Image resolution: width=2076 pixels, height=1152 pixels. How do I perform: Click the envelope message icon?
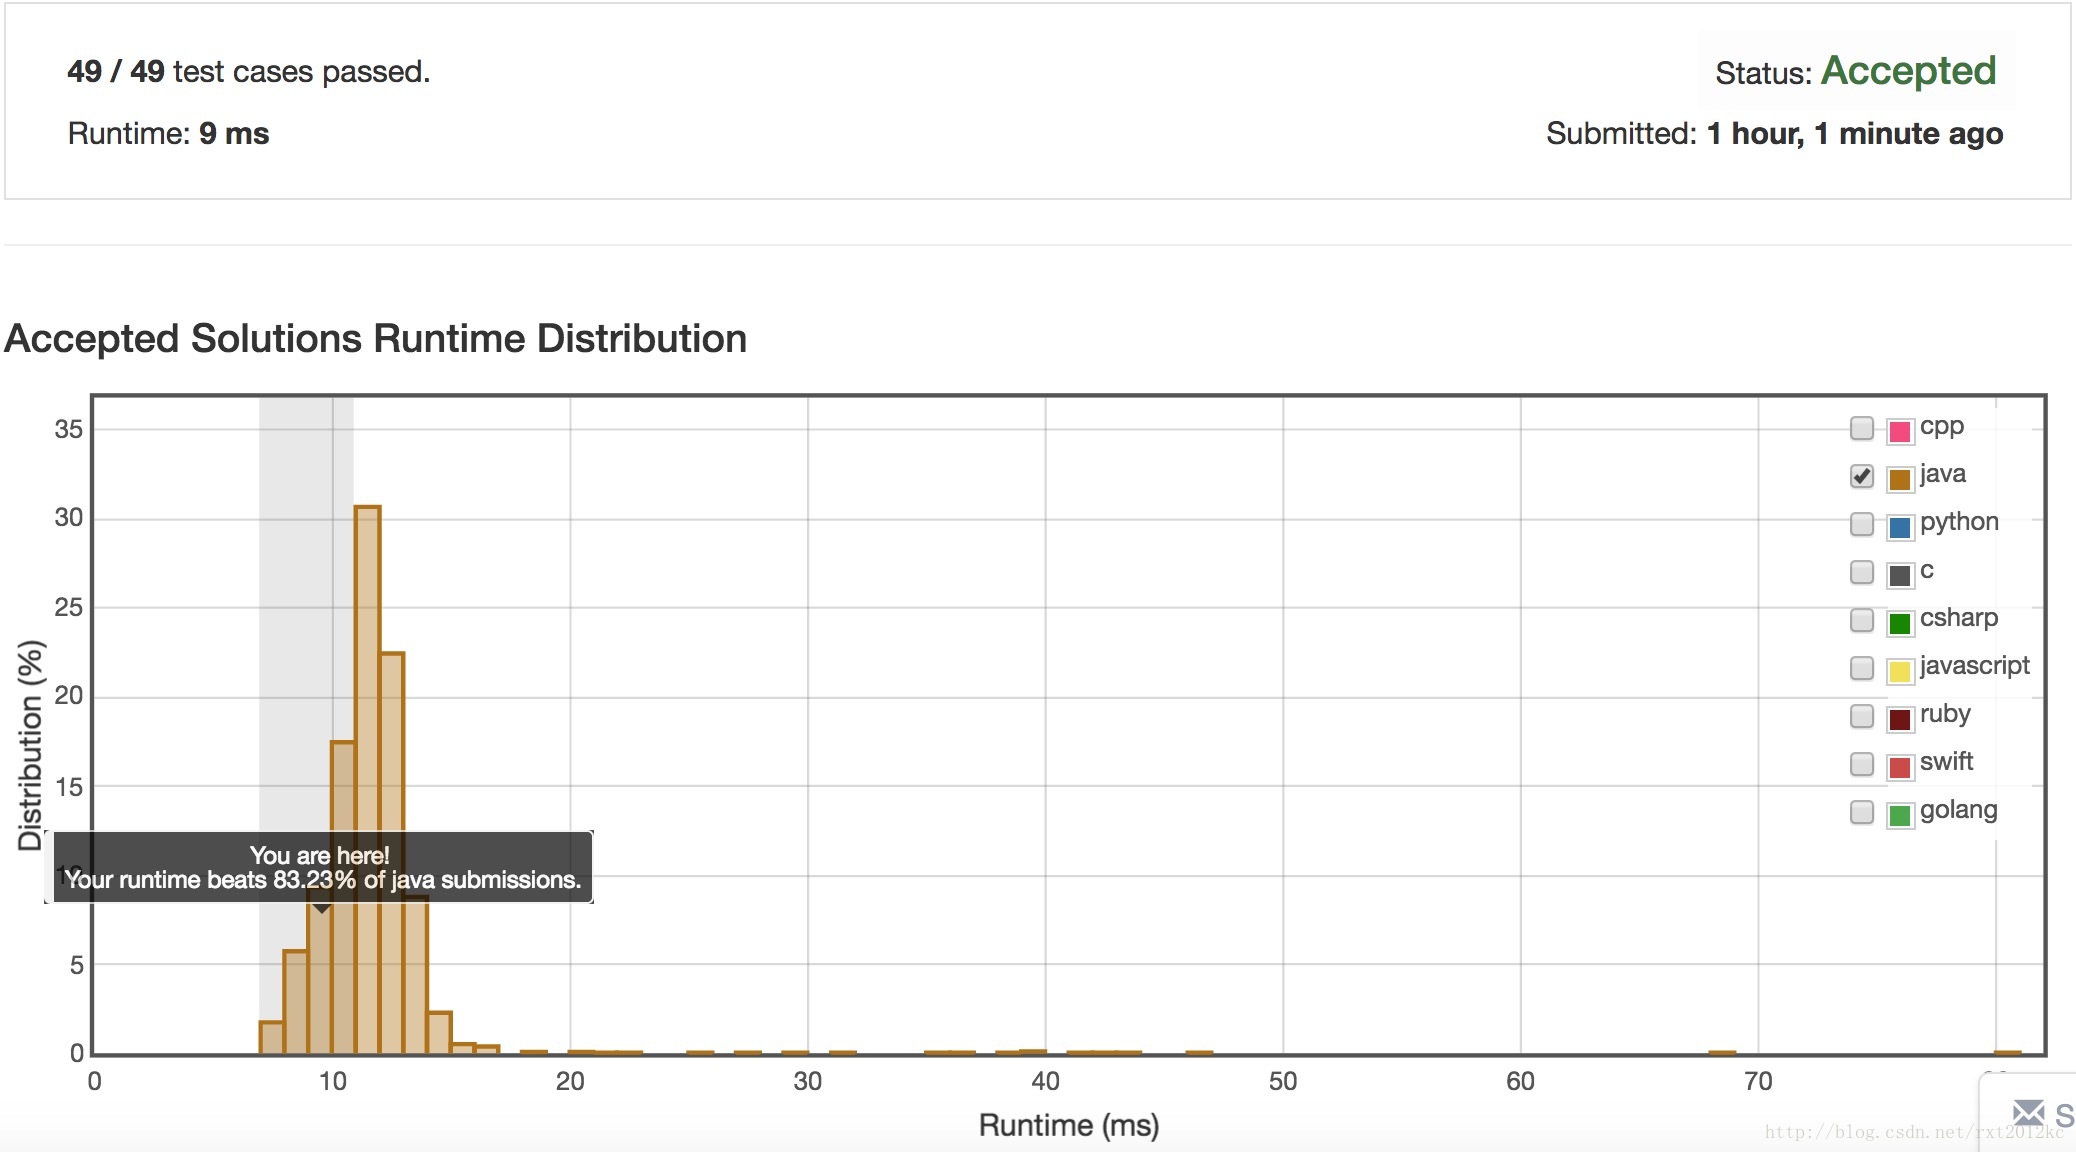pos(2028,1113)
